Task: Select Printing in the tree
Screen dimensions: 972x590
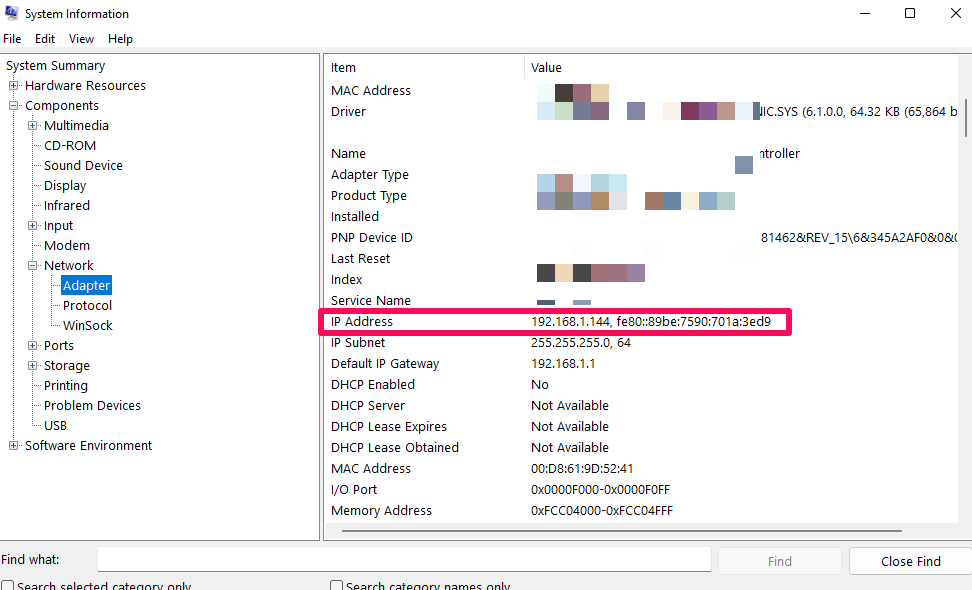Action: pos(66,385)
